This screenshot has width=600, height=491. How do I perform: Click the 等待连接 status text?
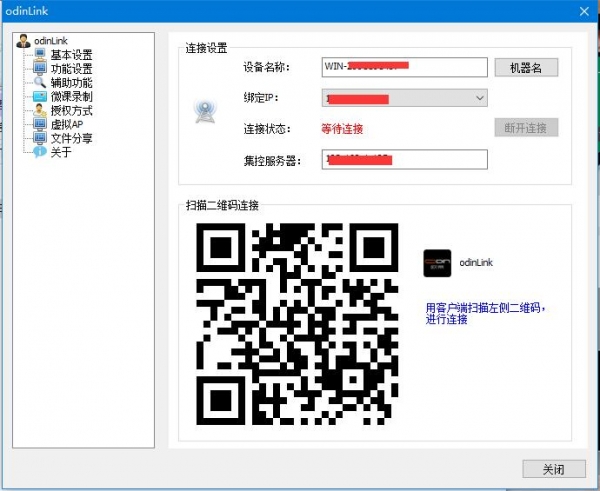342,129
